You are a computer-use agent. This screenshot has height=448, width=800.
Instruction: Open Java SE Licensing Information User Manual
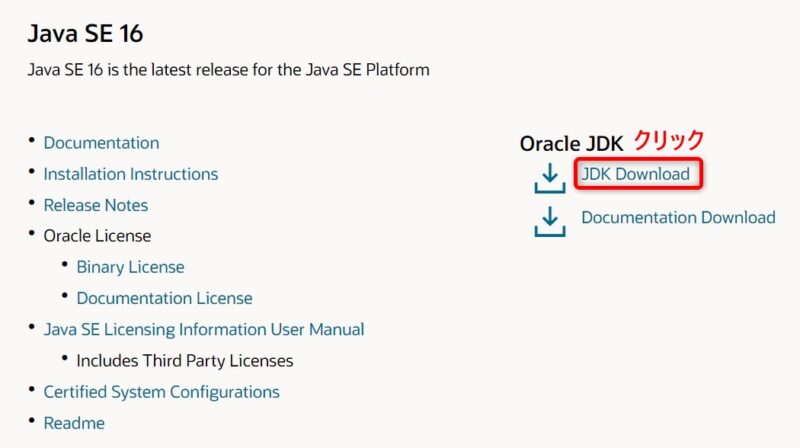(204, 330)
